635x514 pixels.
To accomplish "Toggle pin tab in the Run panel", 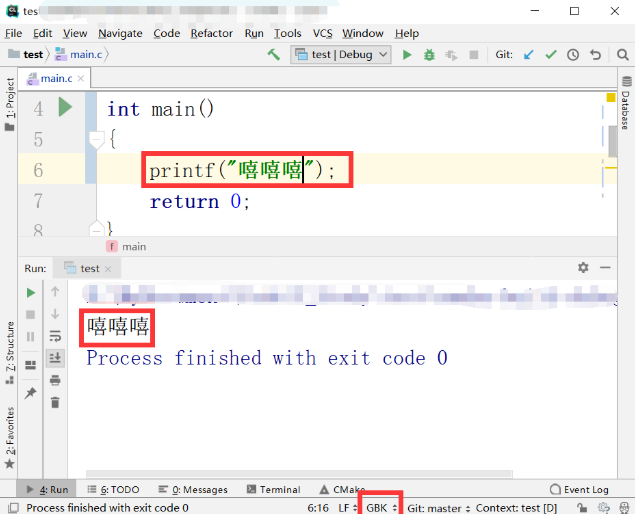I will tap(30, 393).
